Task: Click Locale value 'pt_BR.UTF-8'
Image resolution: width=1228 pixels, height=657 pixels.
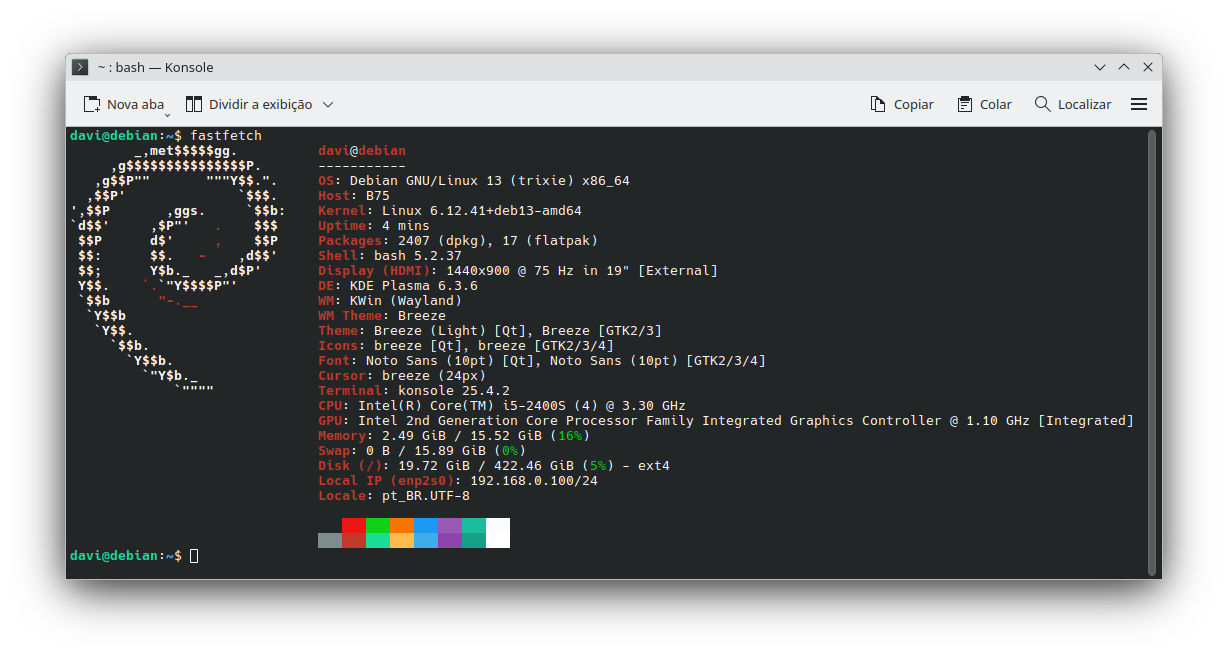Action: (426, 496)
